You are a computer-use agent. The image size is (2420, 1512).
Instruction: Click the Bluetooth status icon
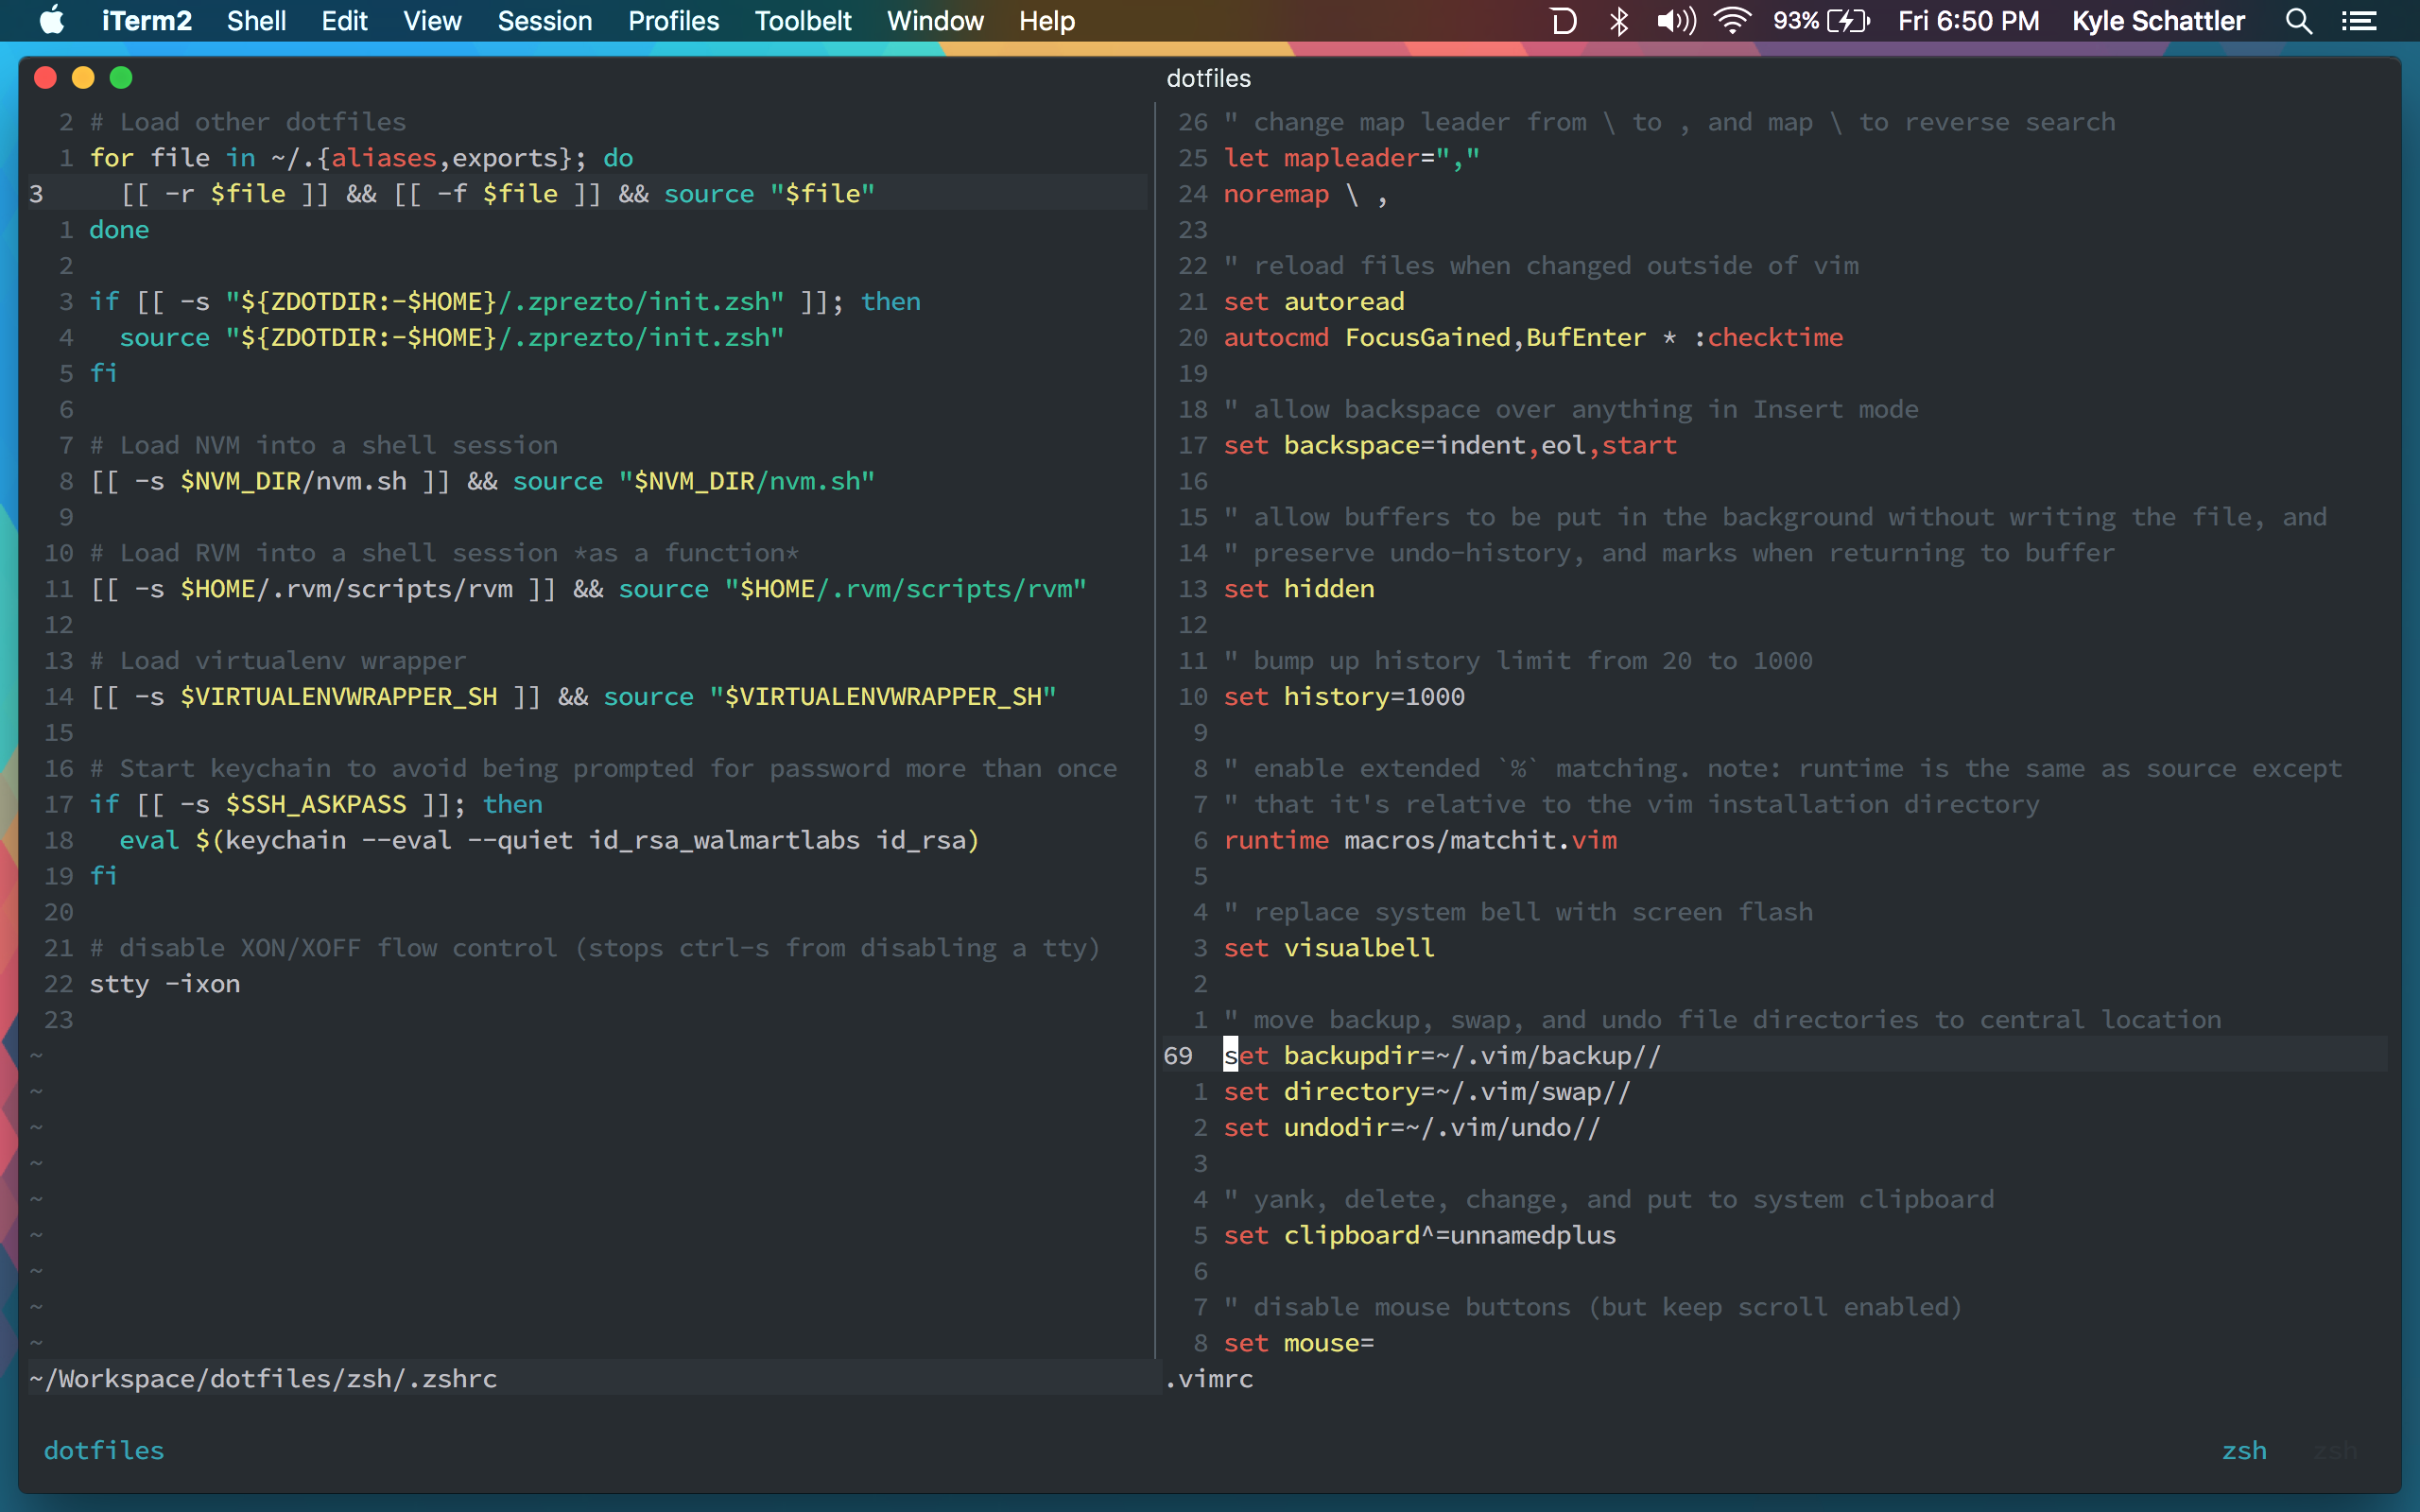1618,20
